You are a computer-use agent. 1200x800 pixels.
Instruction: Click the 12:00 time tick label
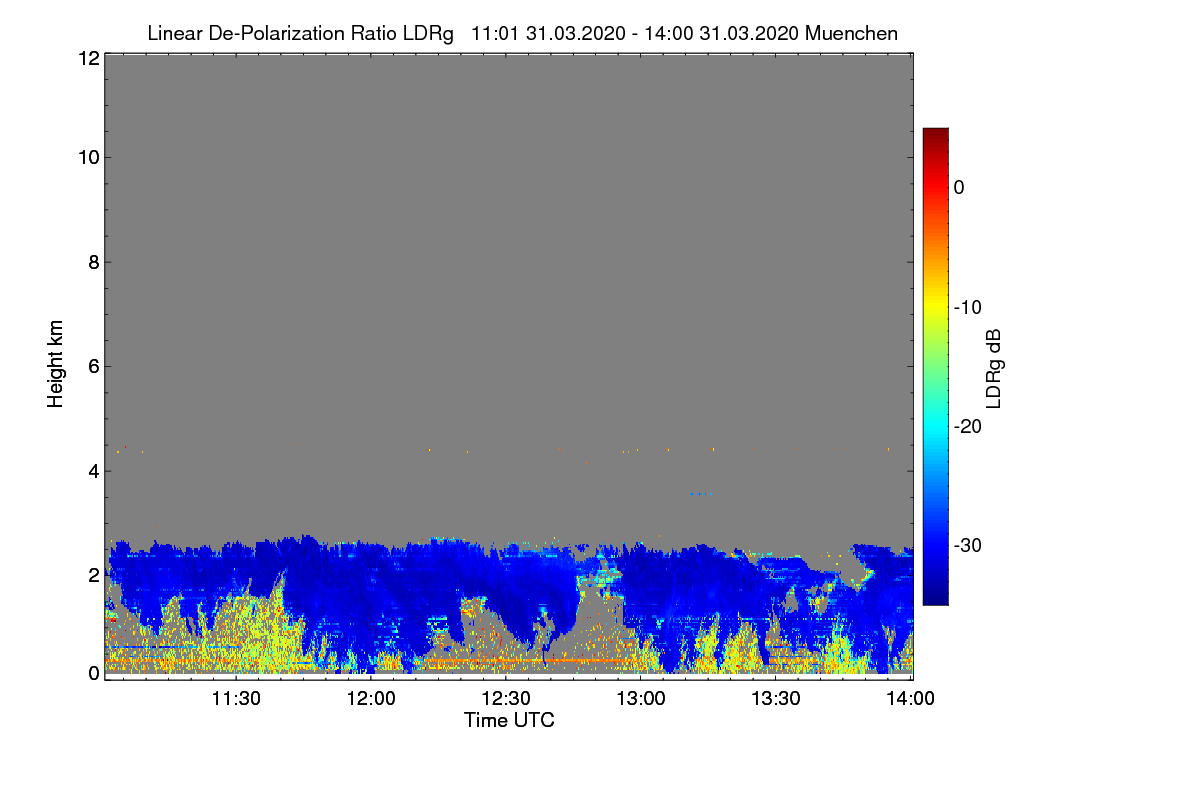coord(370,699)
